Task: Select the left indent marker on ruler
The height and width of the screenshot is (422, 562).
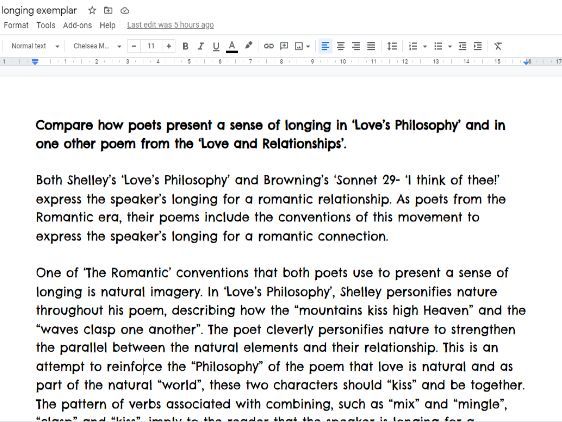Action: [x=35, y=62]
